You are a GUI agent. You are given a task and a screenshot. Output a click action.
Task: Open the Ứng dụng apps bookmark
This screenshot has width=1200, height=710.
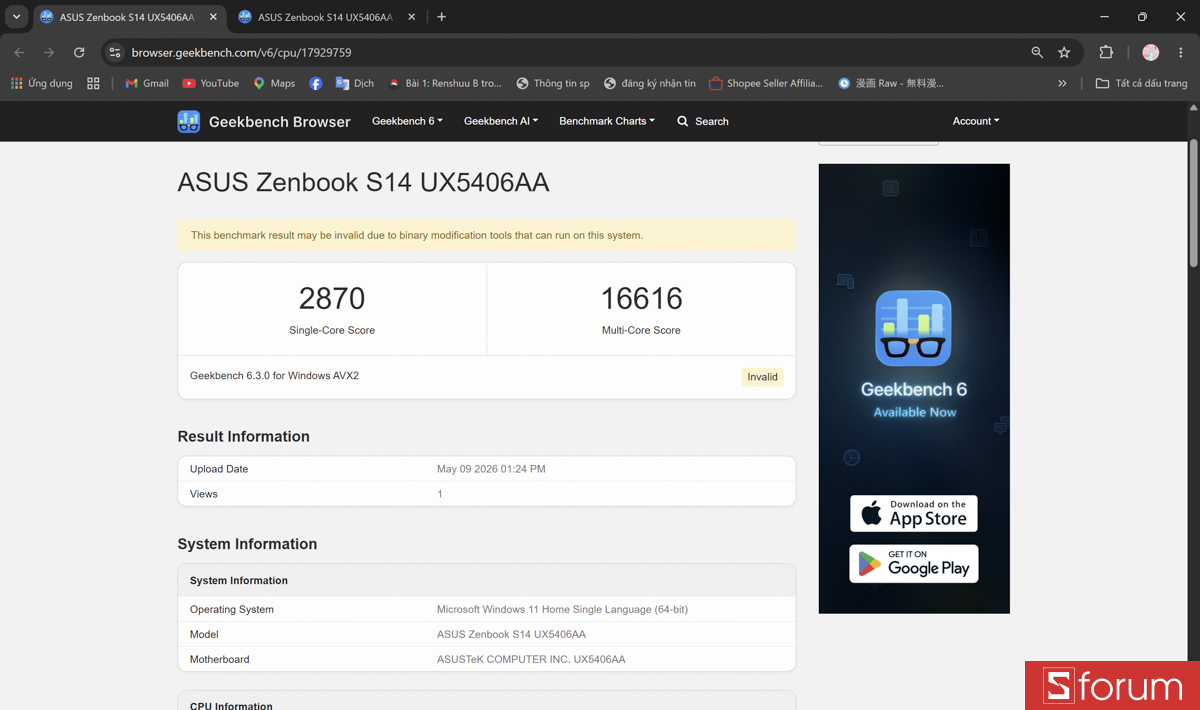click(42, 83)
